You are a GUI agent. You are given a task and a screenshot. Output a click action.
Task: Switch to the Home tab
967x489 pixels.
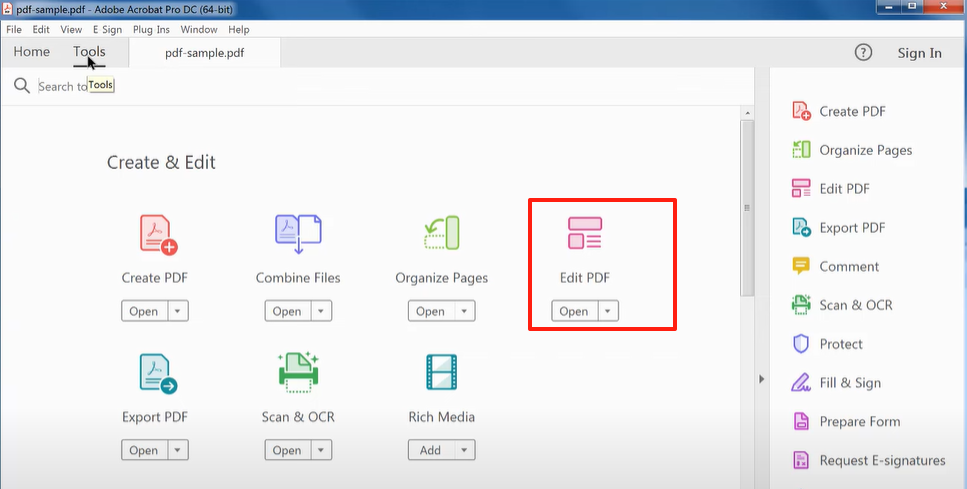(x=31, y=52)
